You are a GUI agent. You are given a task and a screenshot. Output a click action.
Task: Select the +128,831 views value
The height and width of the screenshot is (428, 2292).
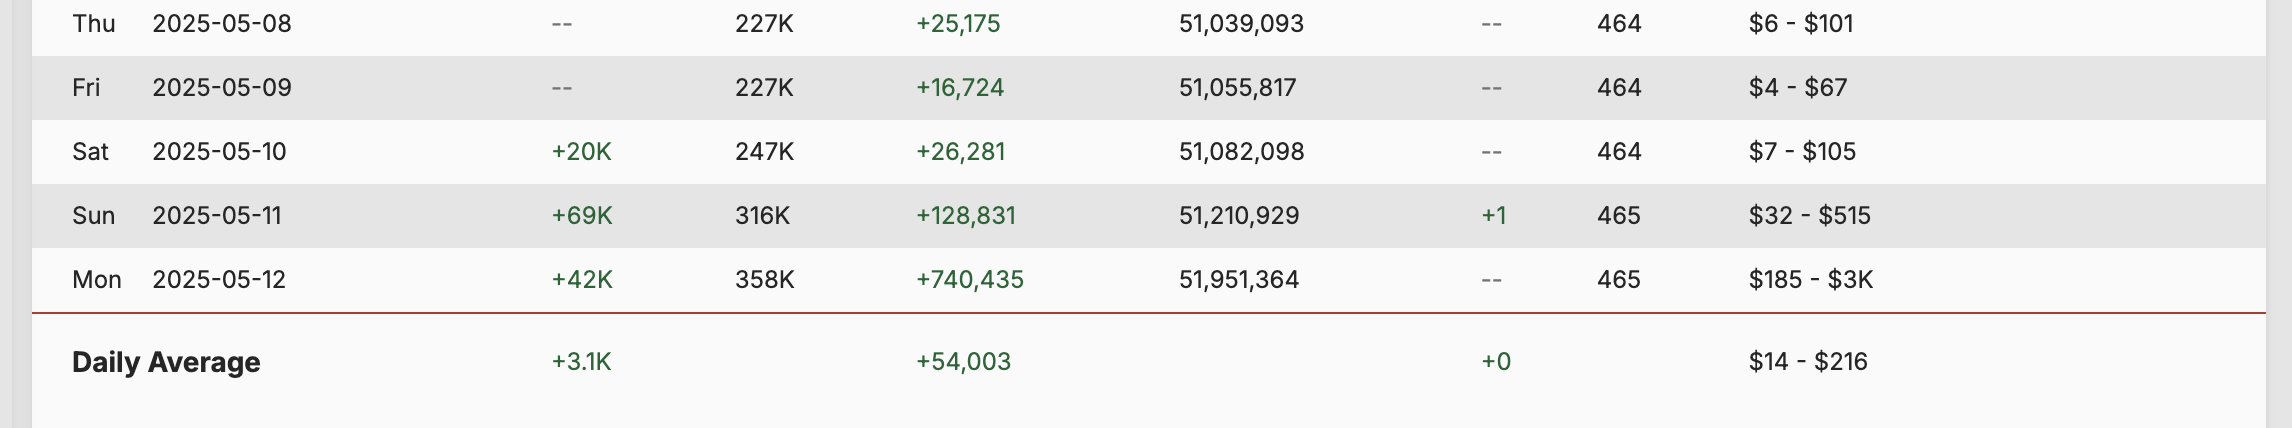coord(966,215)
